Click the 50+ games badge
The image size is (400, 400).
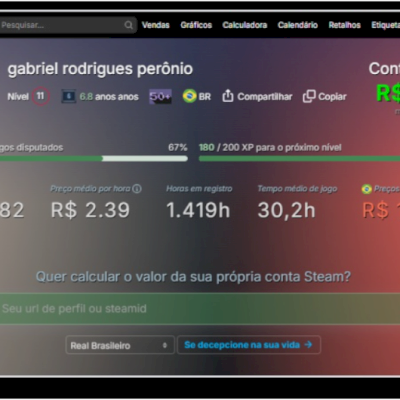[x=160, y=97]
